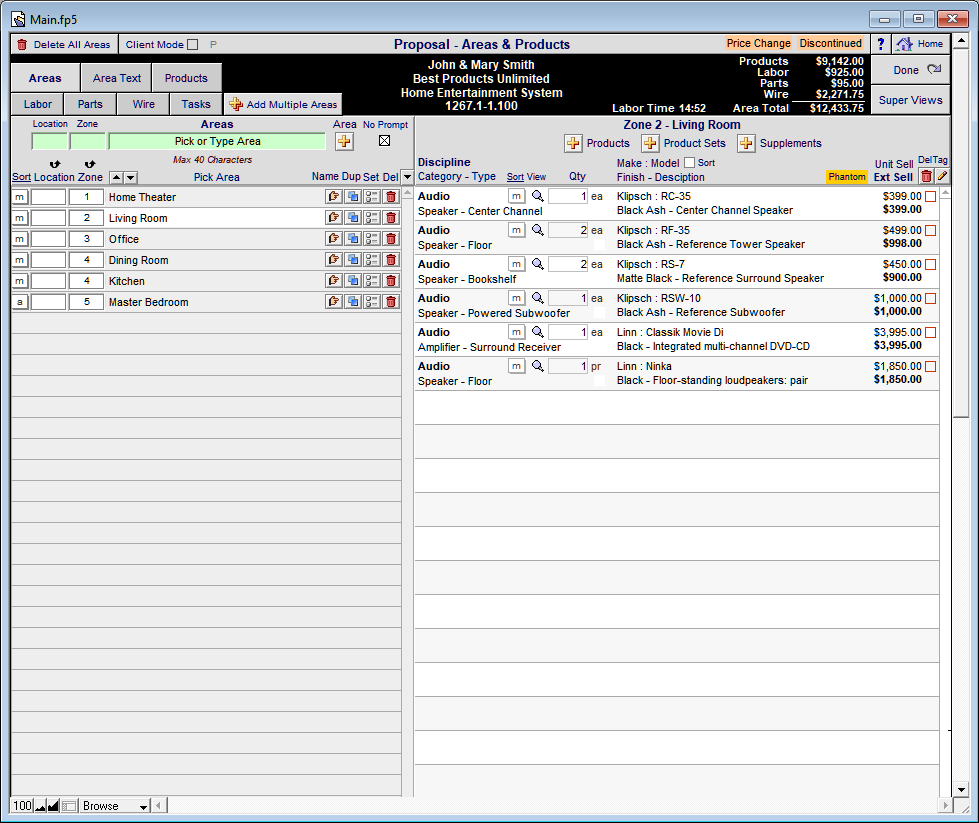This screenshot has height=823, width=979.
Task: Switch to the Area Text tab
Action: pyautogui.click(x=117, y=78)
